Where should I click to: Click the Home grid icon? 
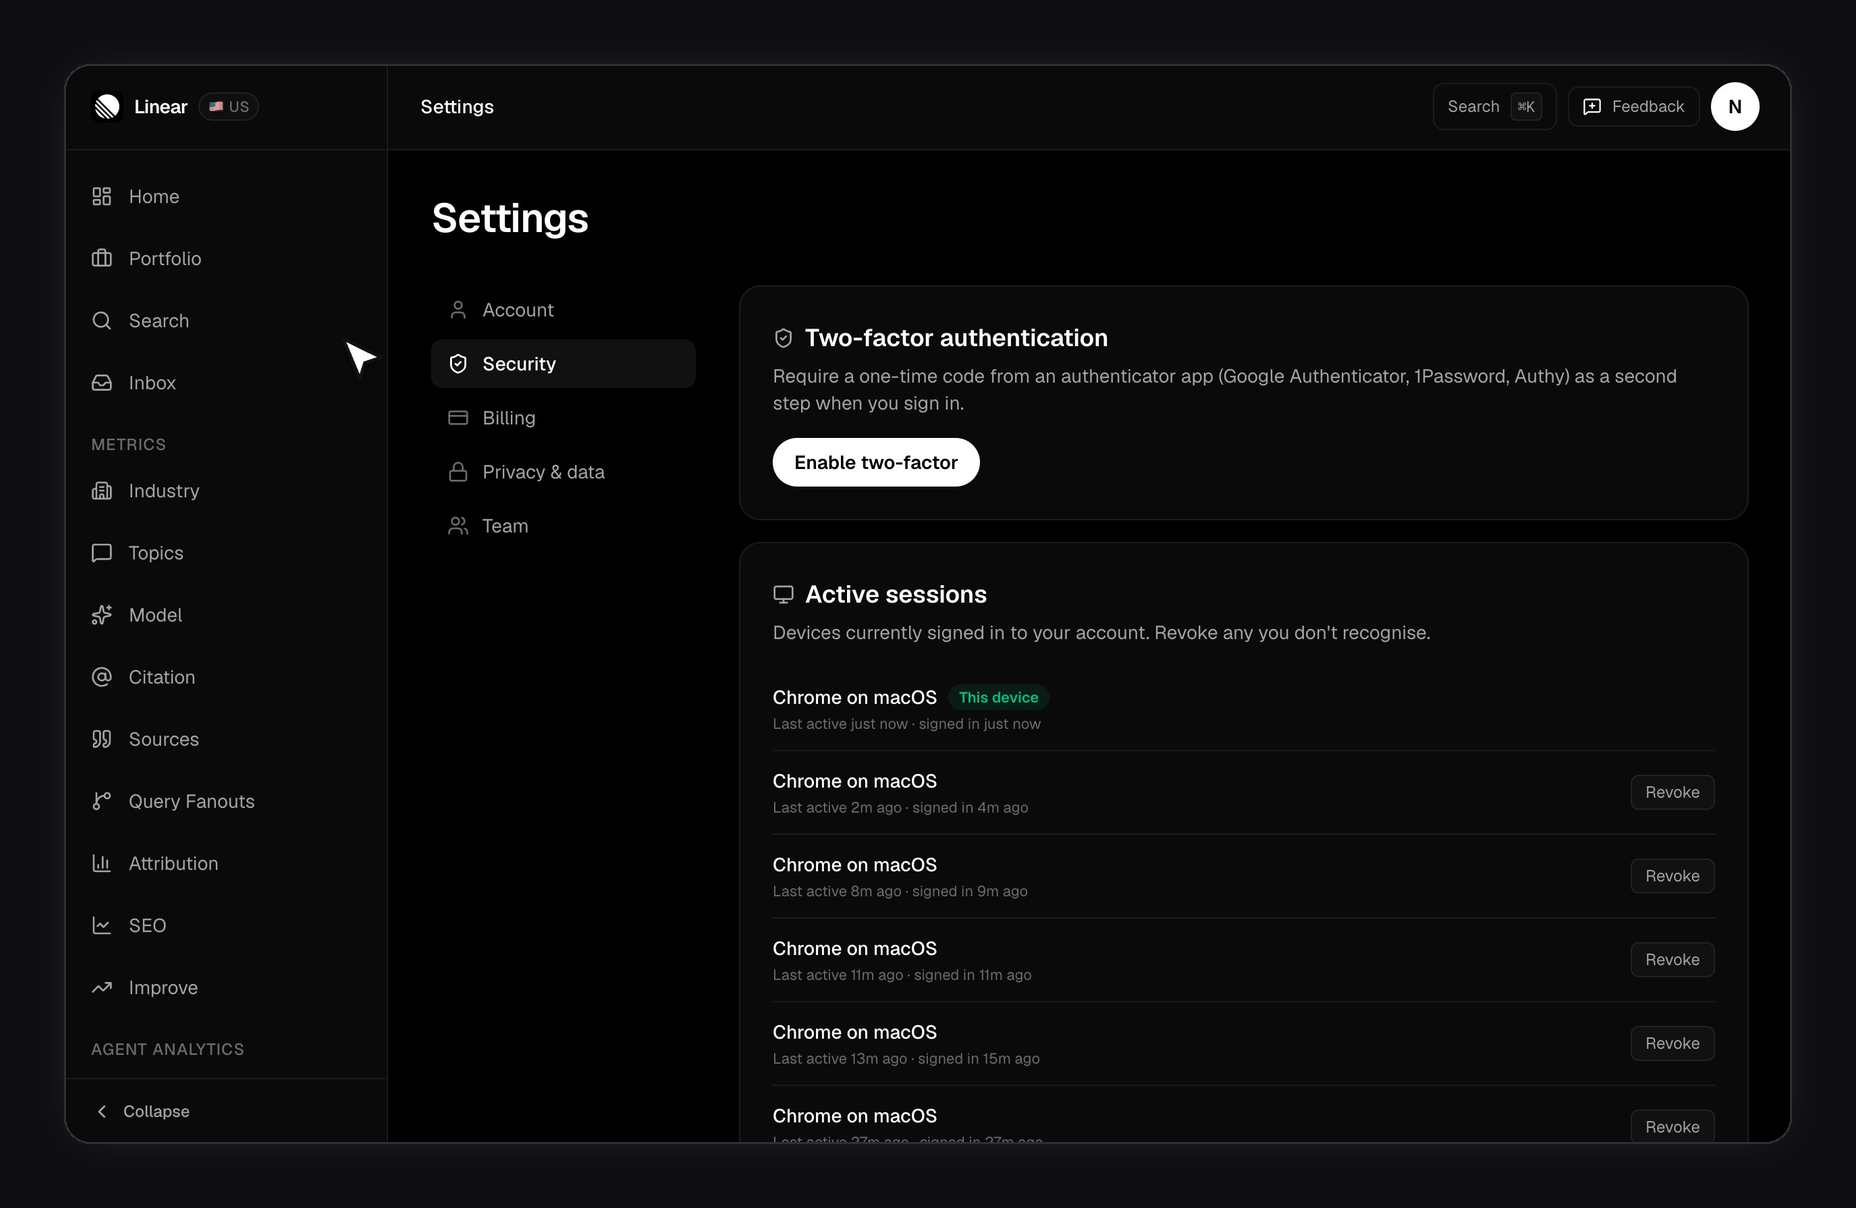102,196
